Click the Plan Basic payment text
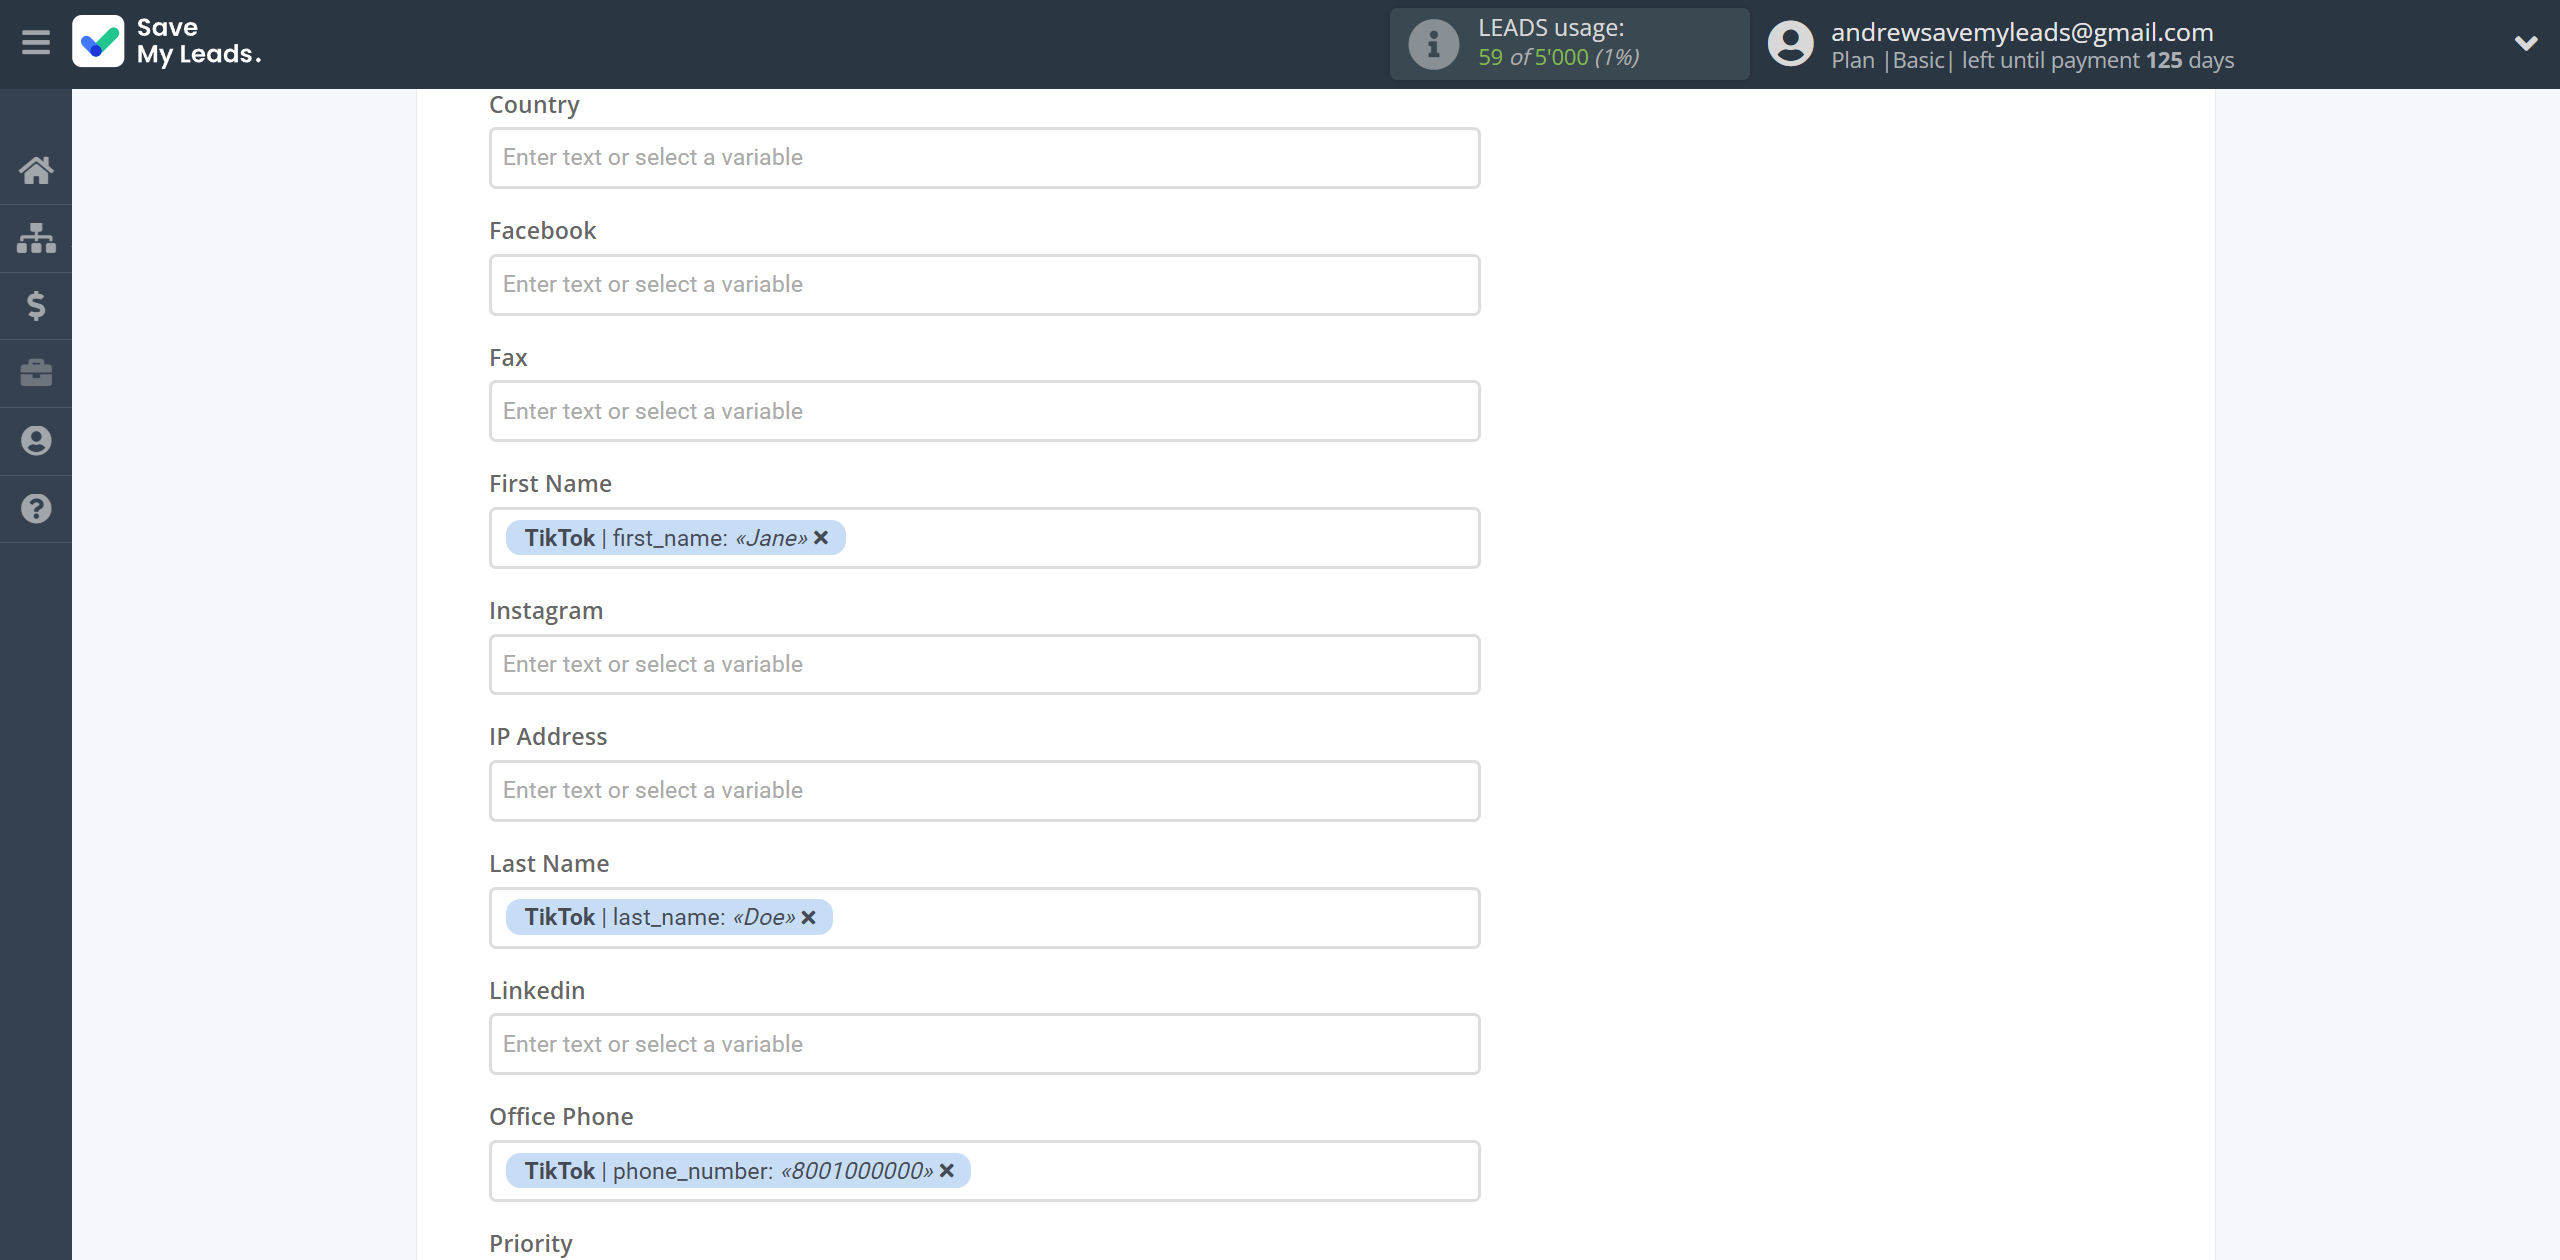Image resolution: width=2560 pixels, height=1260 pixels. 2032,60
